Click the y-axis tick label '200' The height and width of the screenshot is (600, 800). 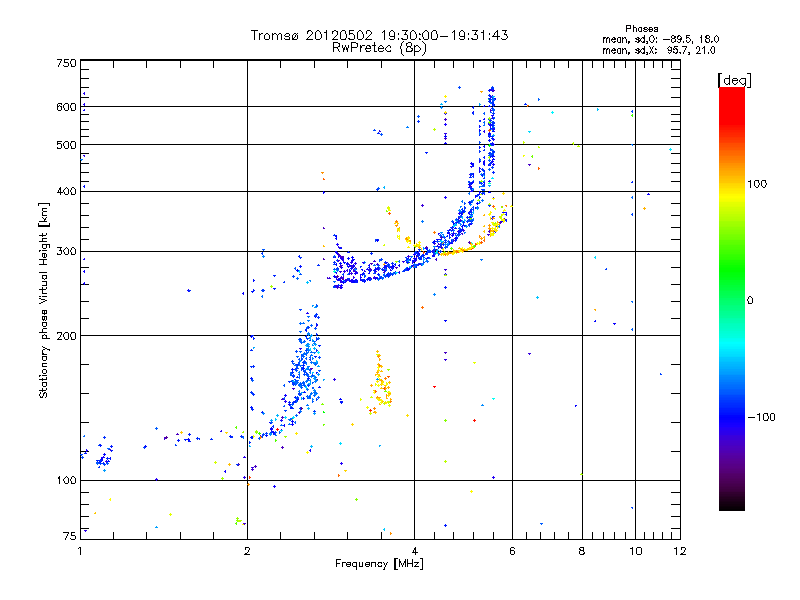(x=66, y=336)
